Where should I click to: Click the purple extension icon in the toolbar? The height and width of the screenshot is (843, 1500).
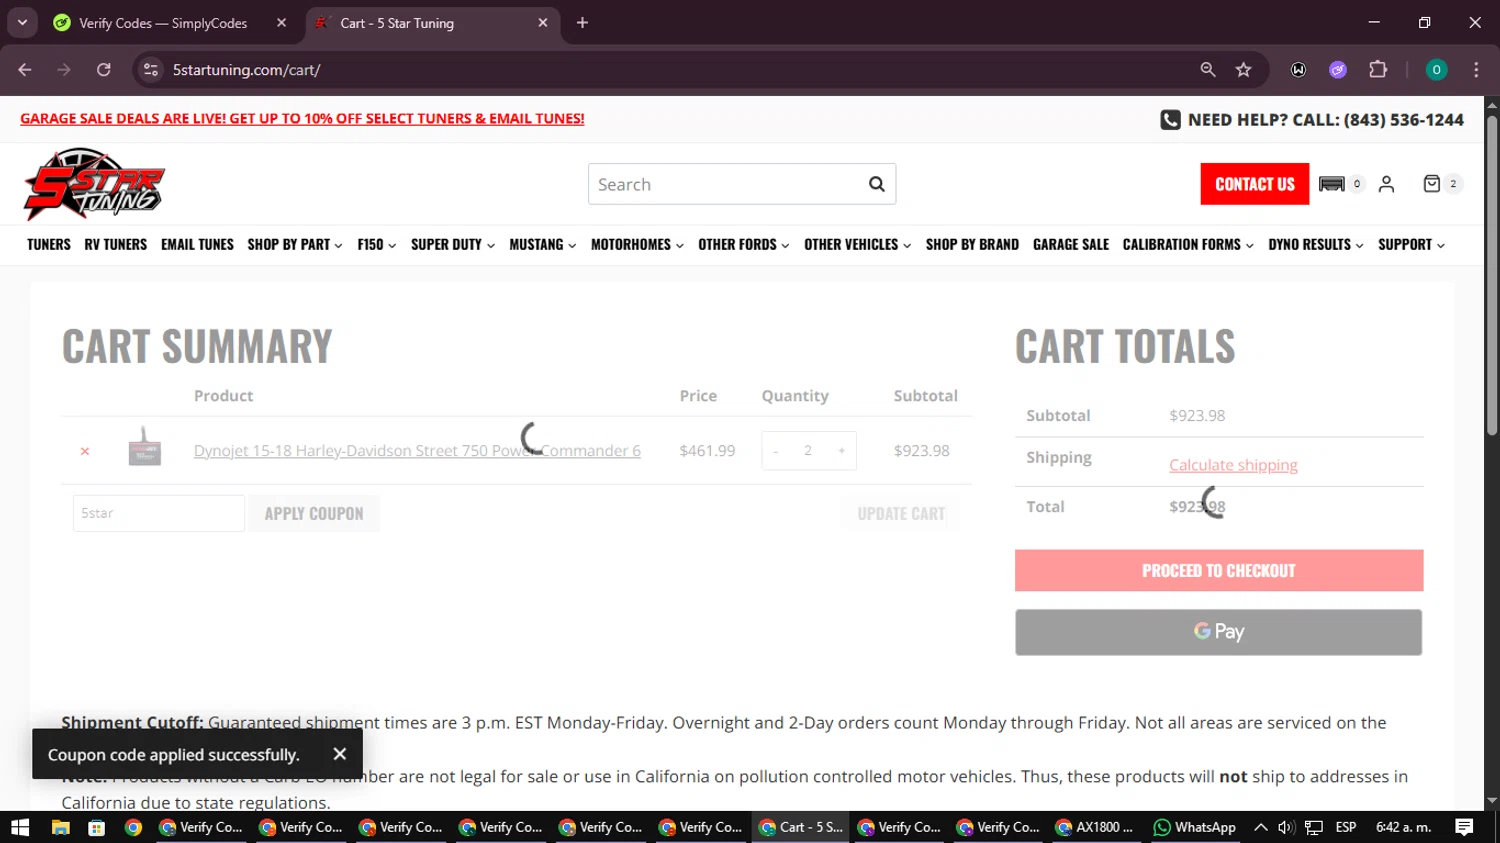1338,70
